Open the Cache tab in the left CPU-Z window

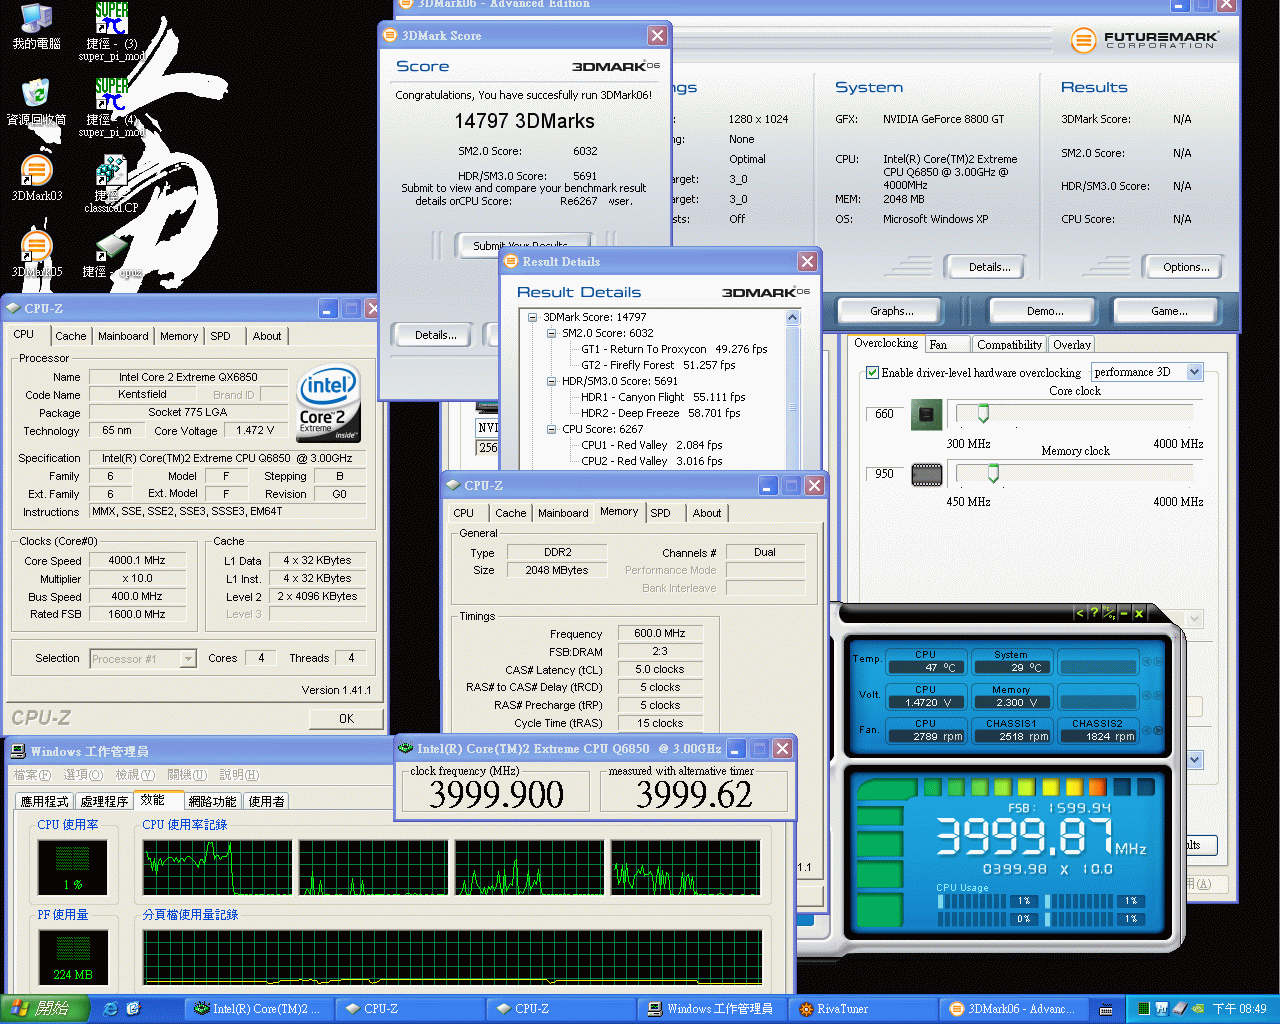(x=70, y=336)
